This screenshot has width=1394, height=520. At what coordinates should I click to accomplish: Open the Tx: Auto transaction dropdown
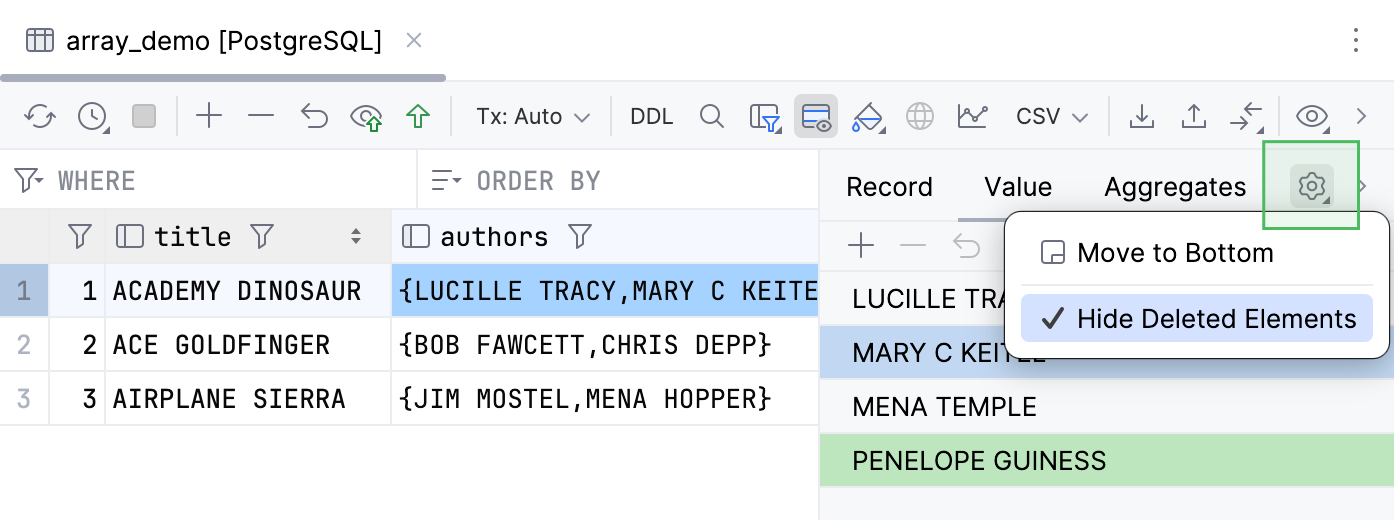click(x=532, y=117)
